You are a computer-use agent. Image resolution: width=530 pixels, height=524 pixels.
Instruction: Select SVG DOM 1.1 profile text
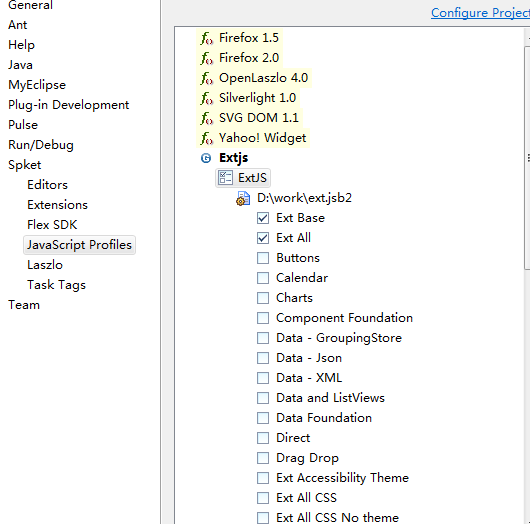click(259, 118)
